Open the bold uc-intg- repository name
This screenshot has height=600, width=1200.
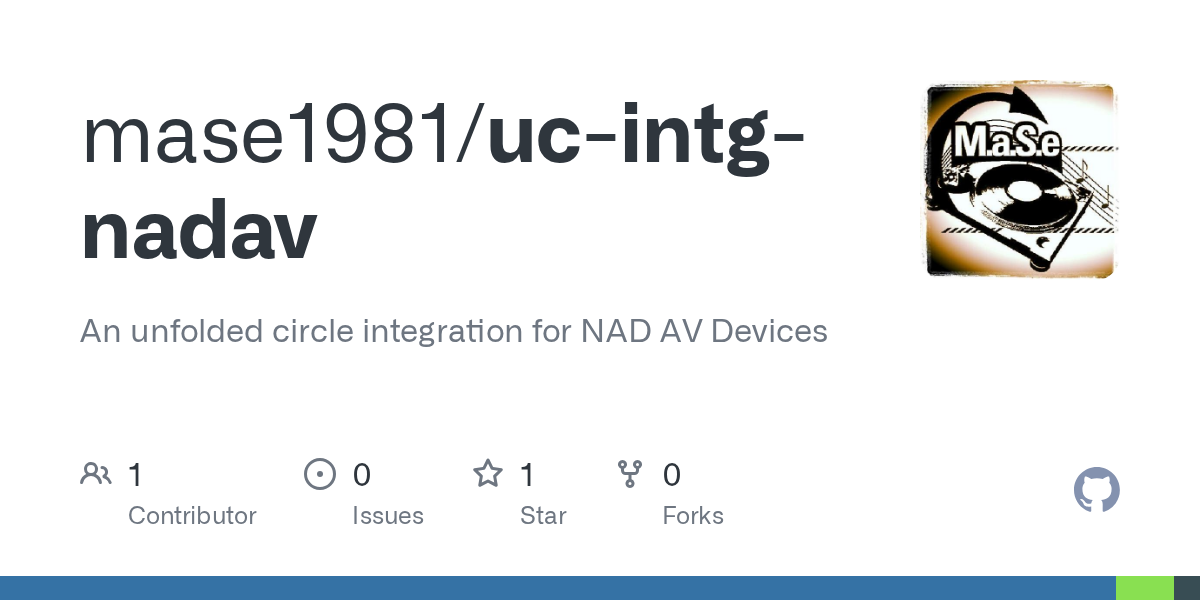(x=646, y=138)
